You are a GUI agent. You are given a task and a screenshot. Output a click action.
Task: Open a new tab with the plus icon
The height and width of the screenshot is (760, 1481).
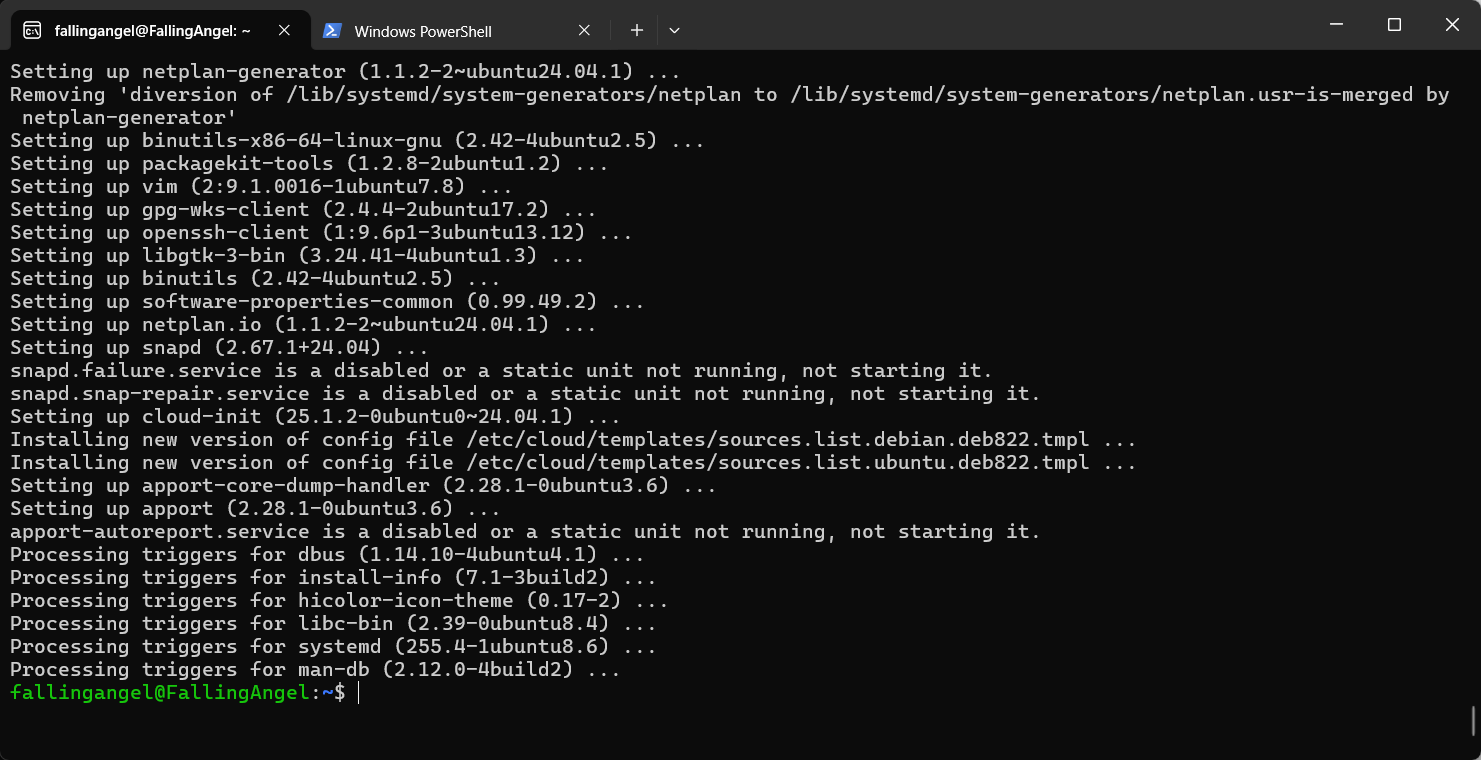(636, 30)
